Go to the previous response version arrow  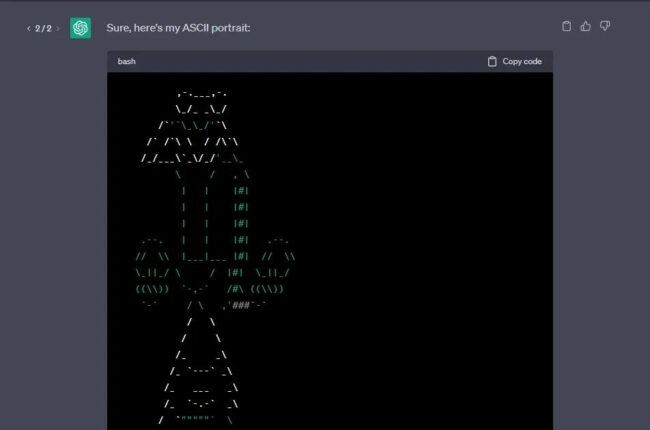28,28
